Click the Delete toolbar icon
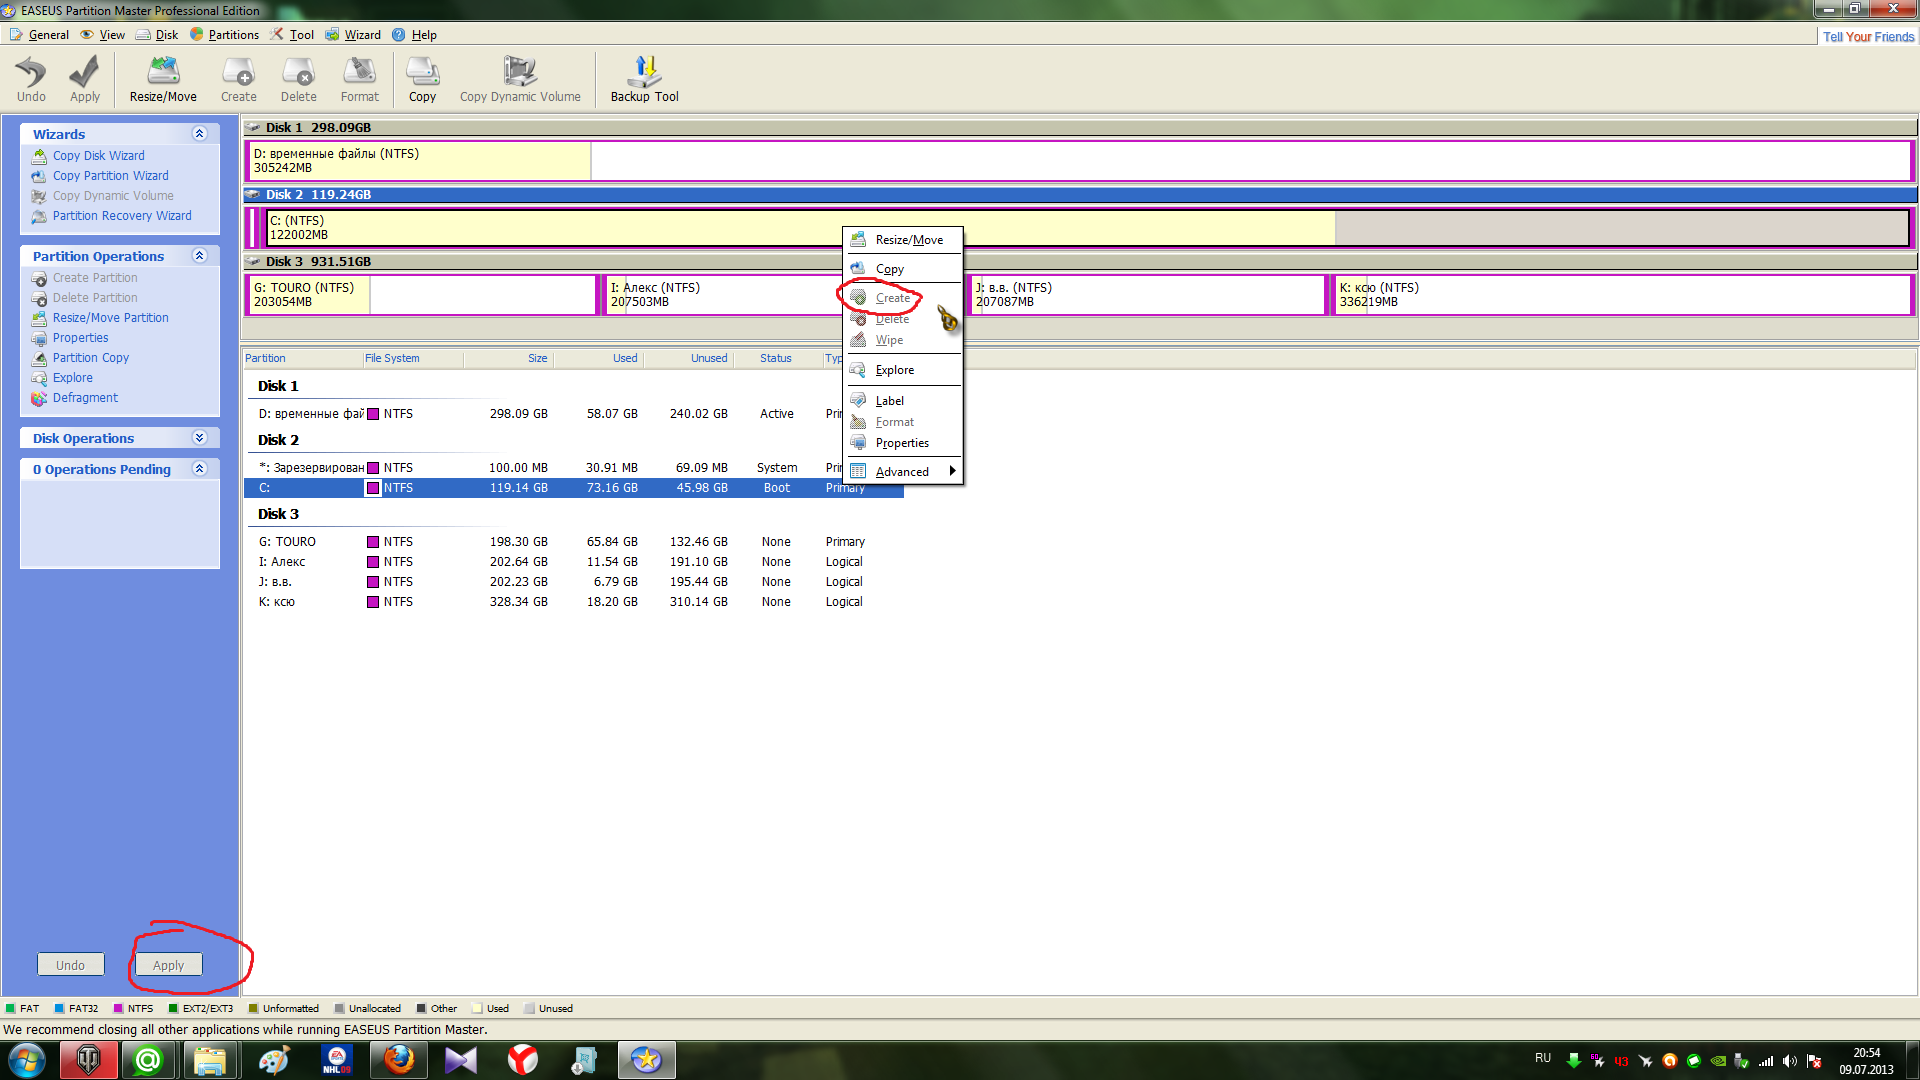Screen dimensions: 1920x1080 [298, 79]
